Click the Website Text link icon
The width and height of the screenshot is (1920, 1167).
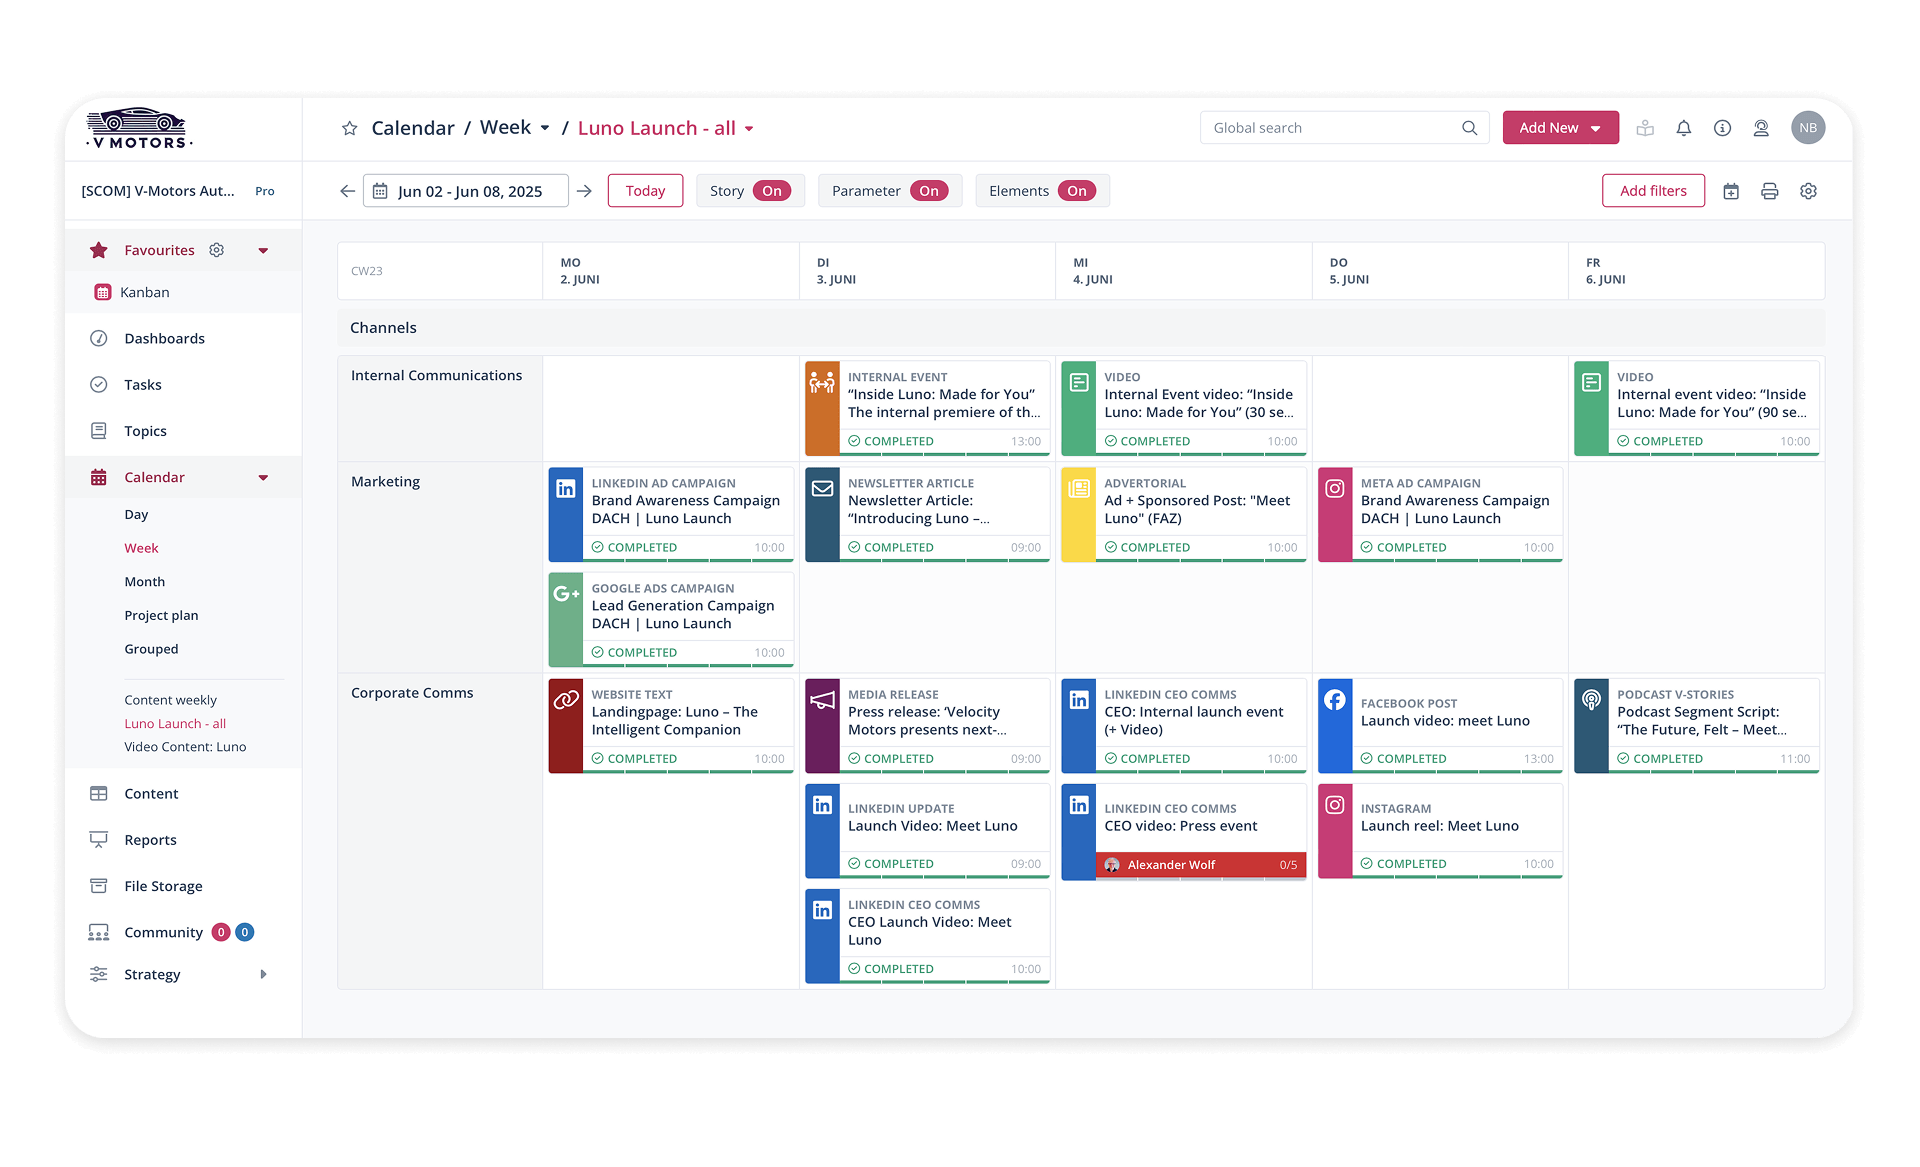pyautogui.click(x=566, y=700)
